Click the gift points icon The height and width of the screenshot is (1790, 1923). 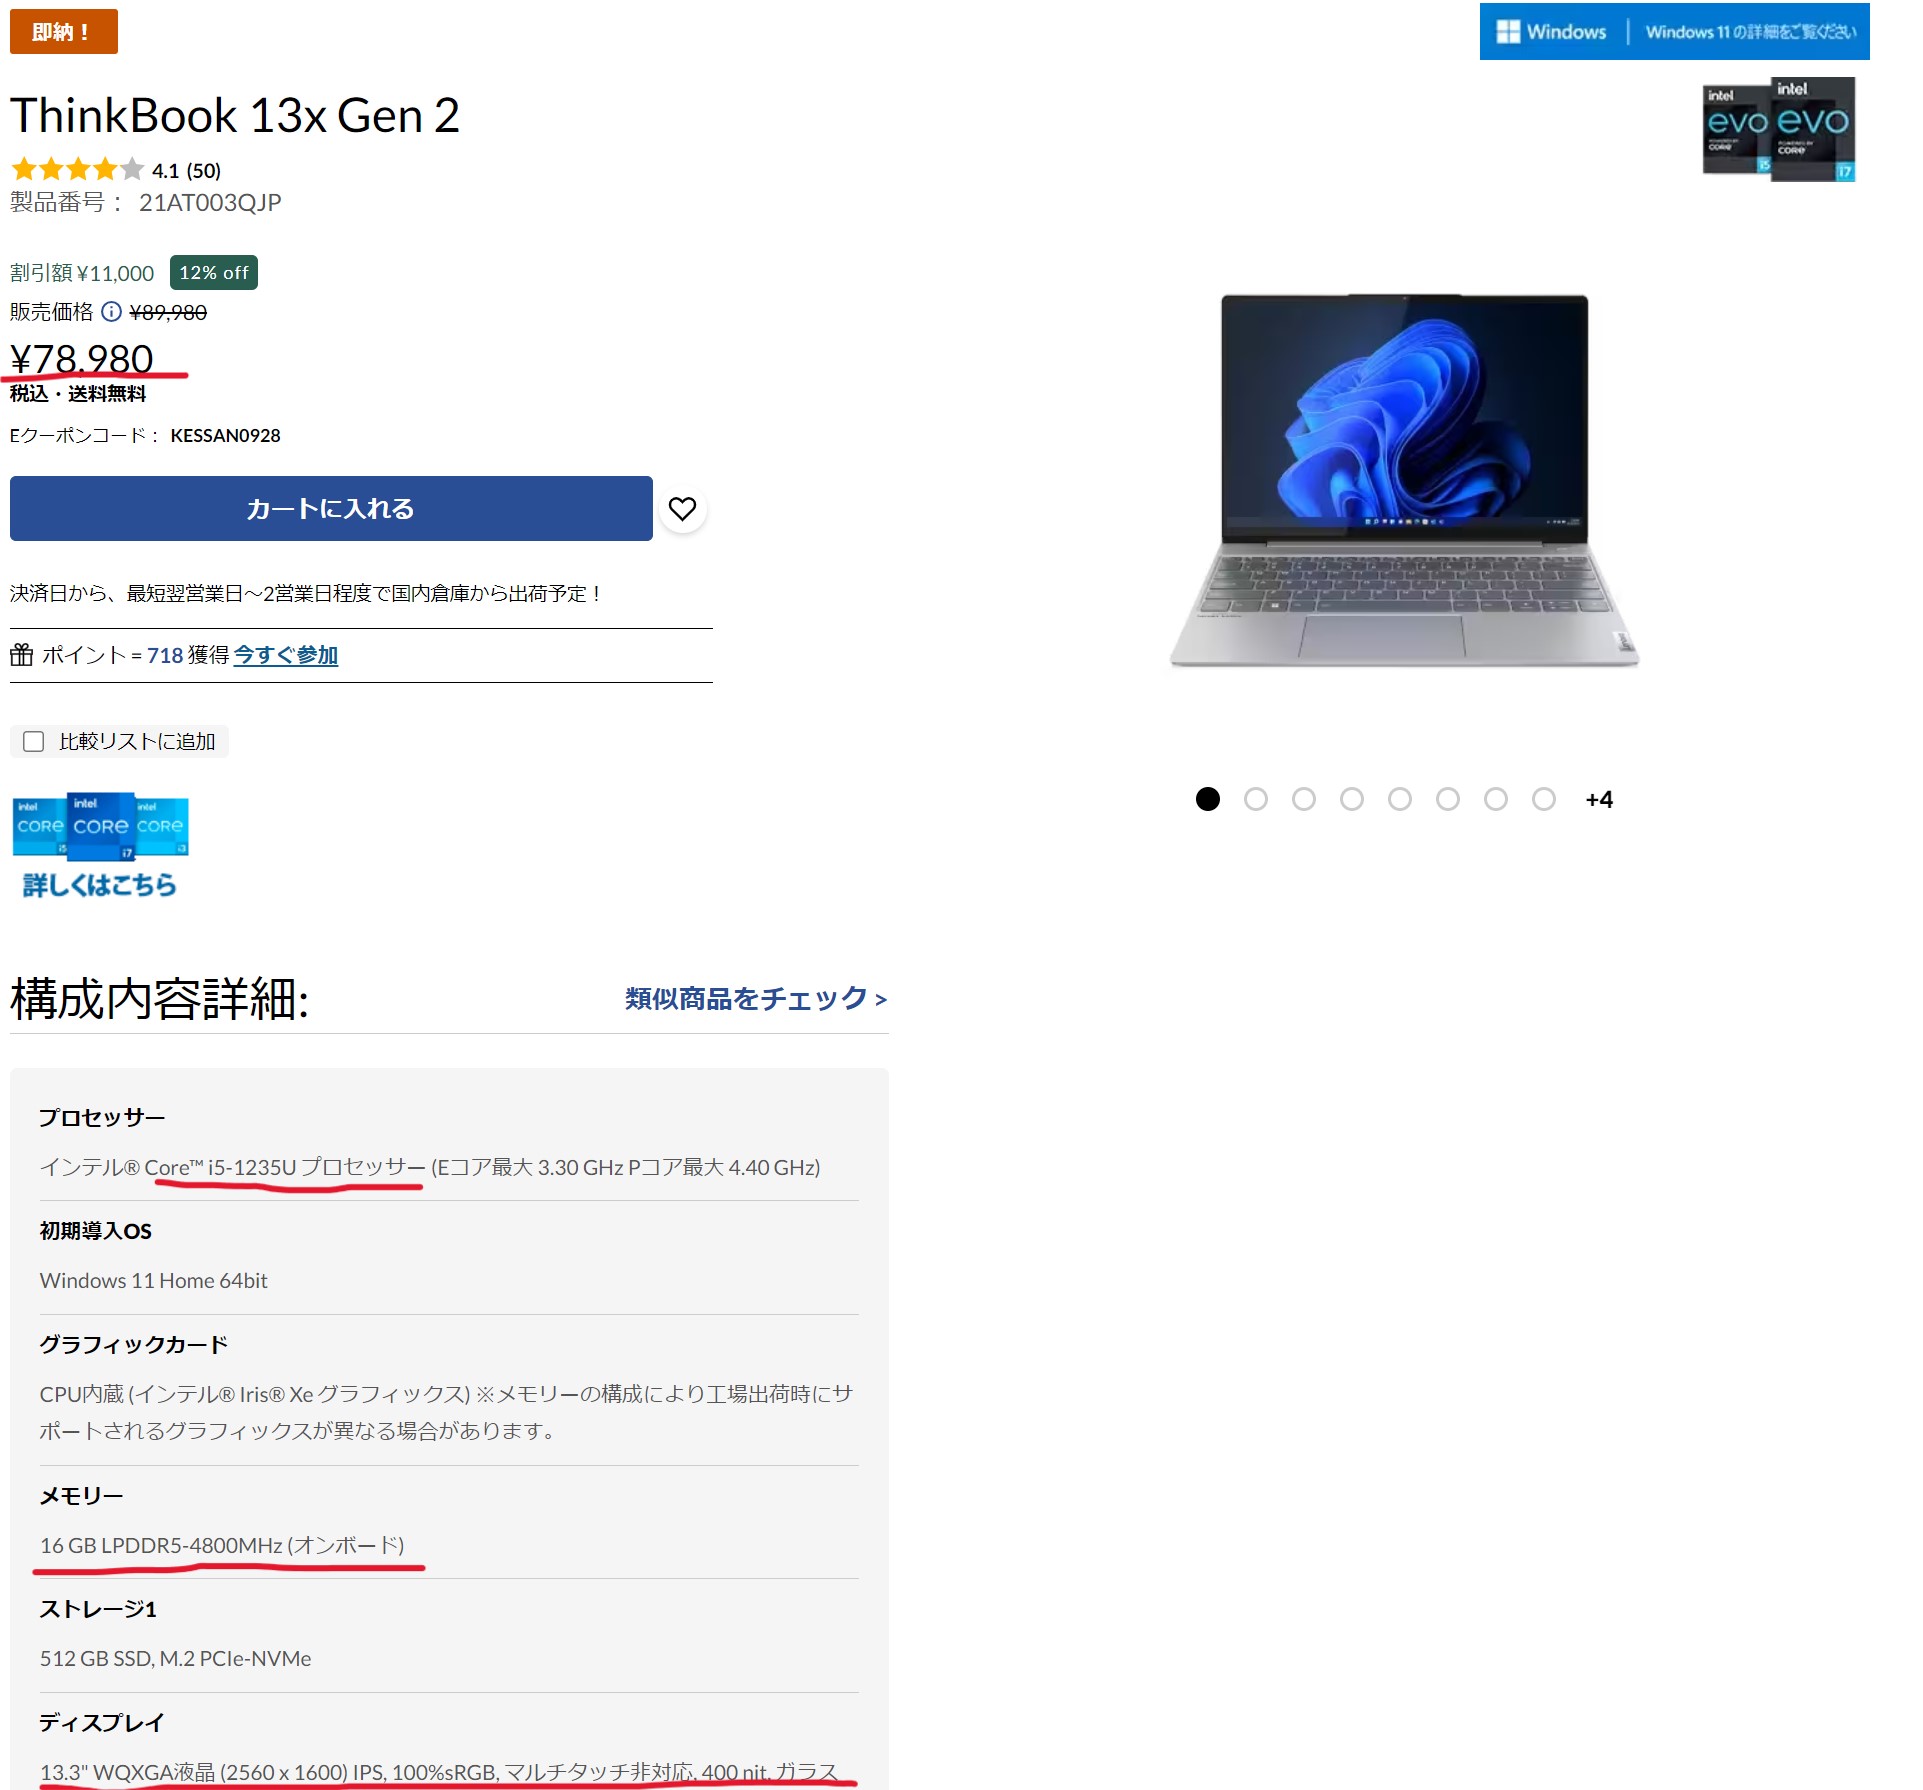click(22, 655)
